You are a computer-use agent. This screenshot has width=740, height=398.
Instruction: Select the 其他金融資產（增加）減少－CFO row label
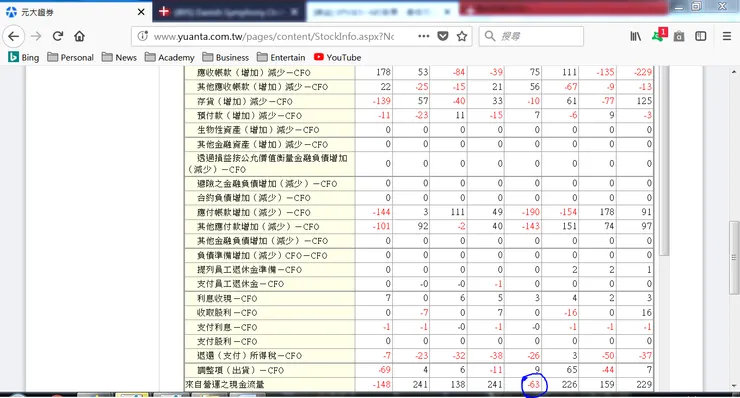262,144
